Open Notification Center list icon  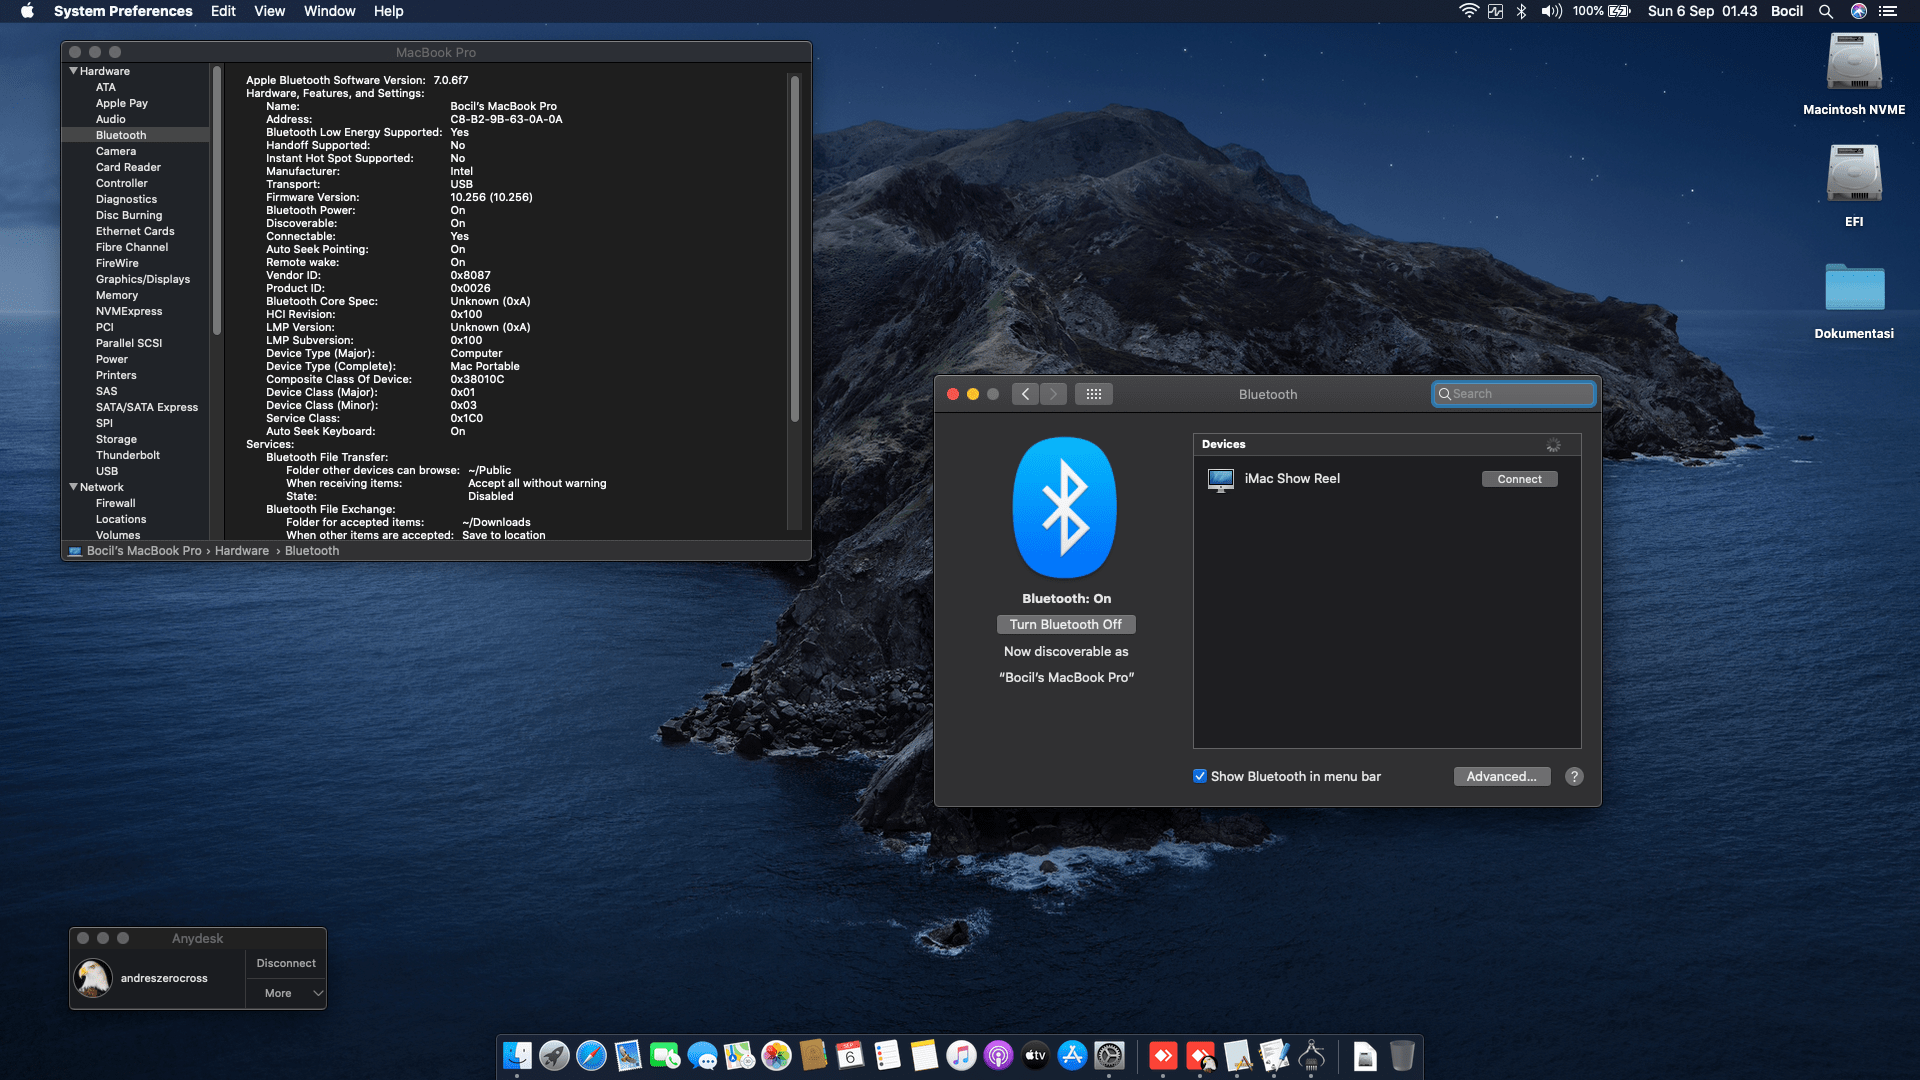click(x=1888, y=11)
